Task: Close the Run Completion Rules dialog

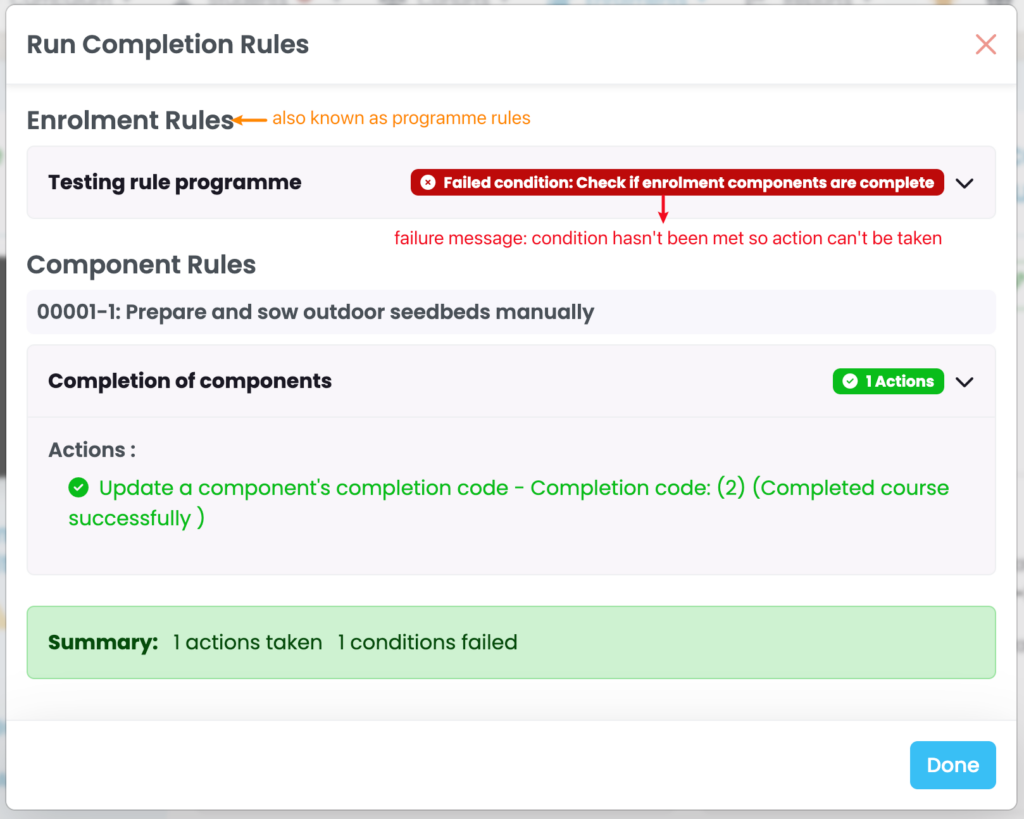Action: click(x=986, y=44)
